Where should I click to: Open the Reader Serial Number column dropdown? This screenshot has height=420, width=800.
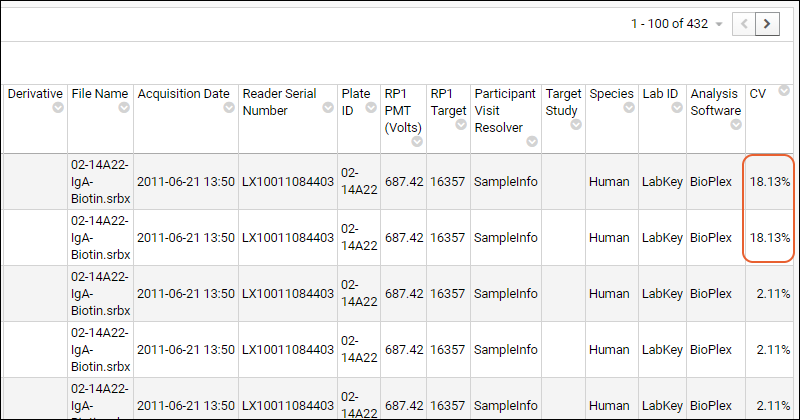click(x=328, y=108)
